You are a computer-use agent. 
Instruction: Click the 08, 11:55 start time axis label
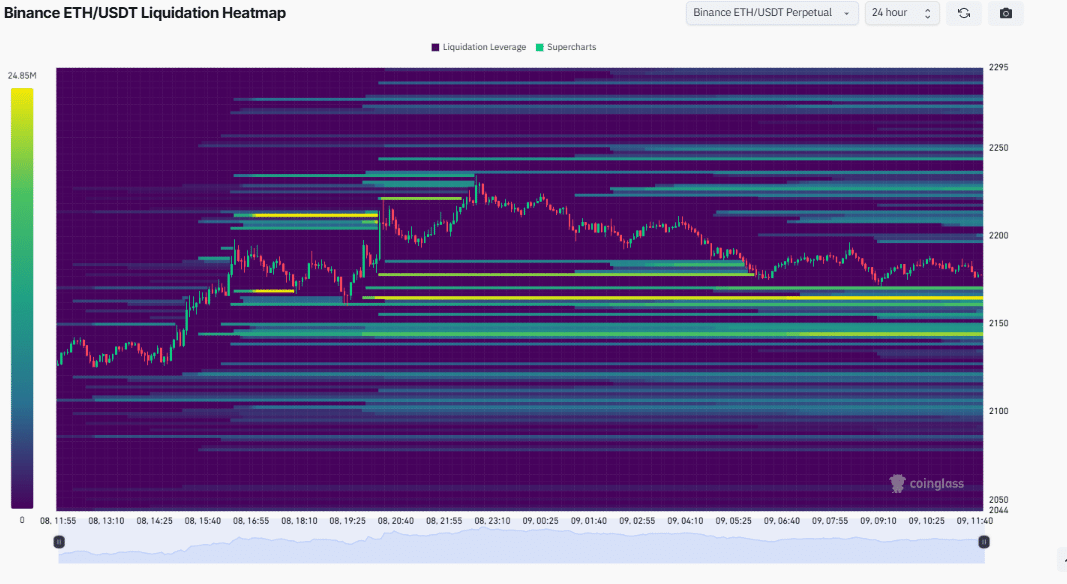click(x=59, y=521)
